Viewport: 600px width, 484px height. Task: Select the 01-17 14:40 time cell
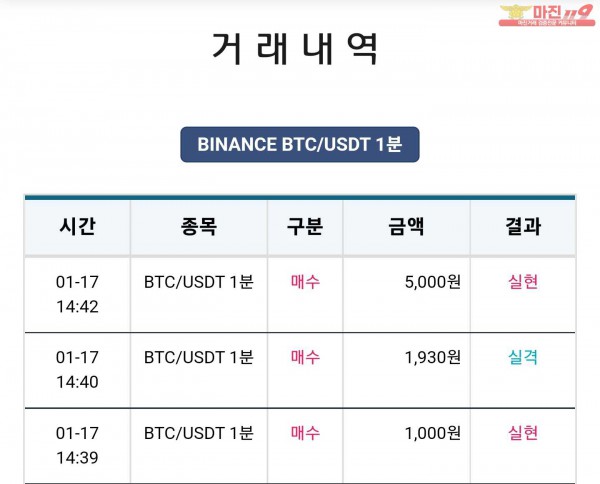77,369
